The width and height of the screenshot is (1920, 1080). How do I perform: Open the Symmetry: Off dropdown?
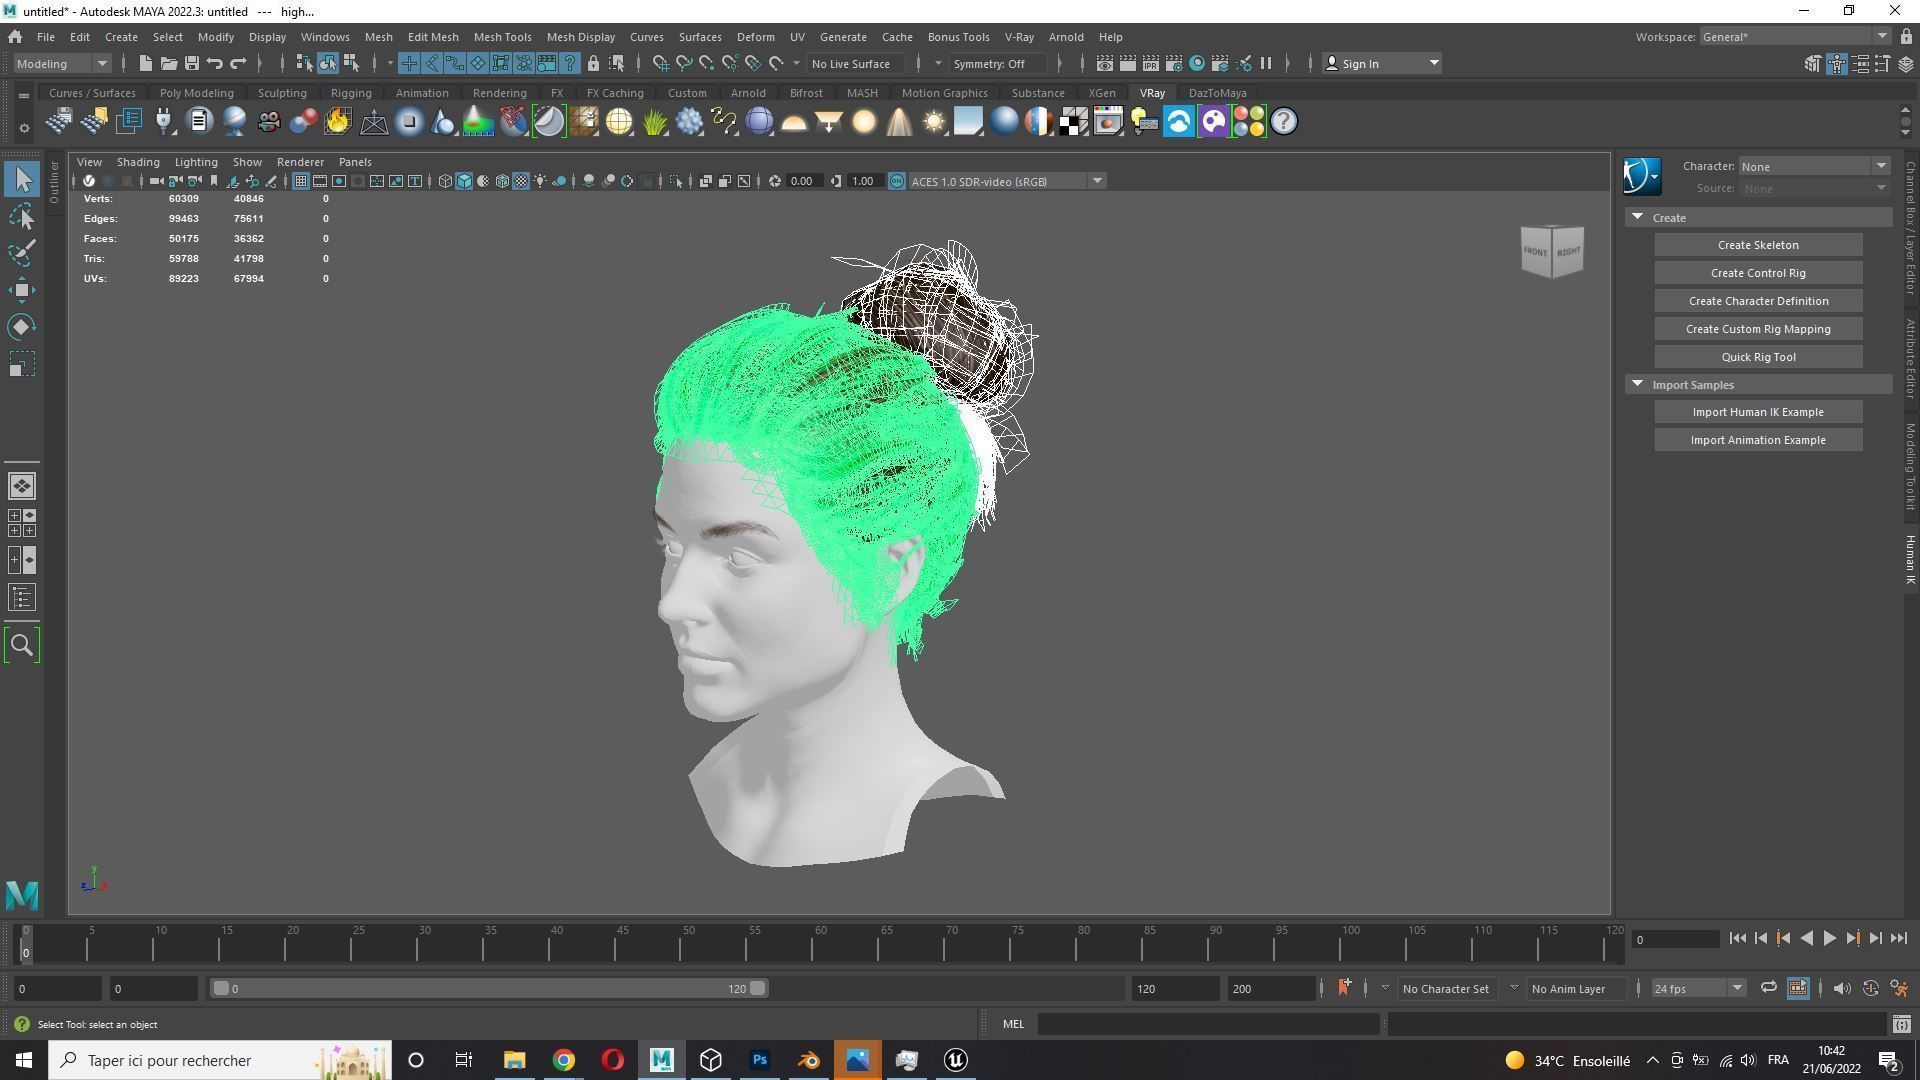tap(1000, 64)
